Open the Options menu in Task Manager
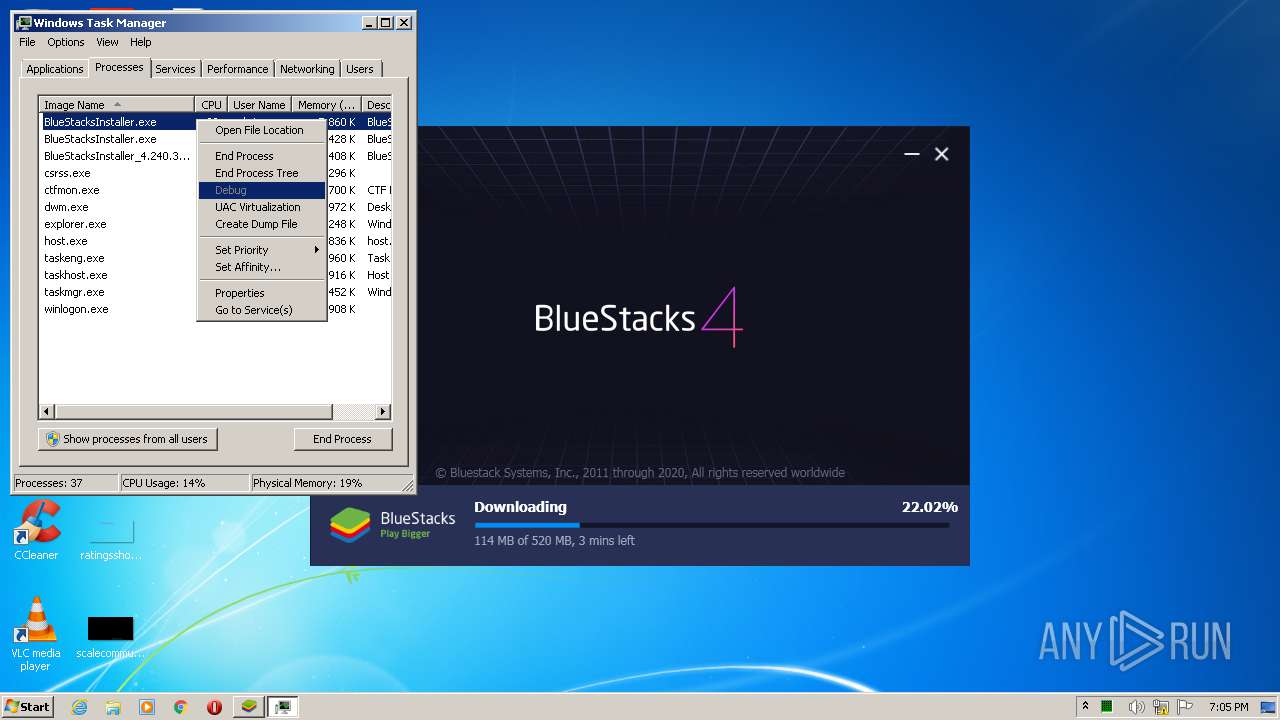 [x=66, y=42]
